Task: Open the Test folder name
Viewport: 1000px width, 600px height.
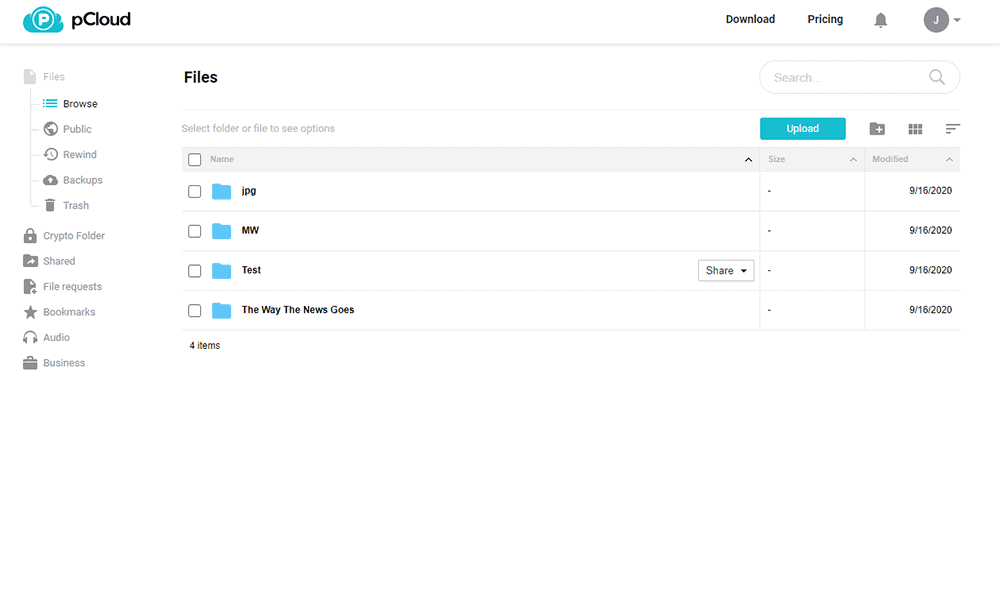Action: coord(251,270)
